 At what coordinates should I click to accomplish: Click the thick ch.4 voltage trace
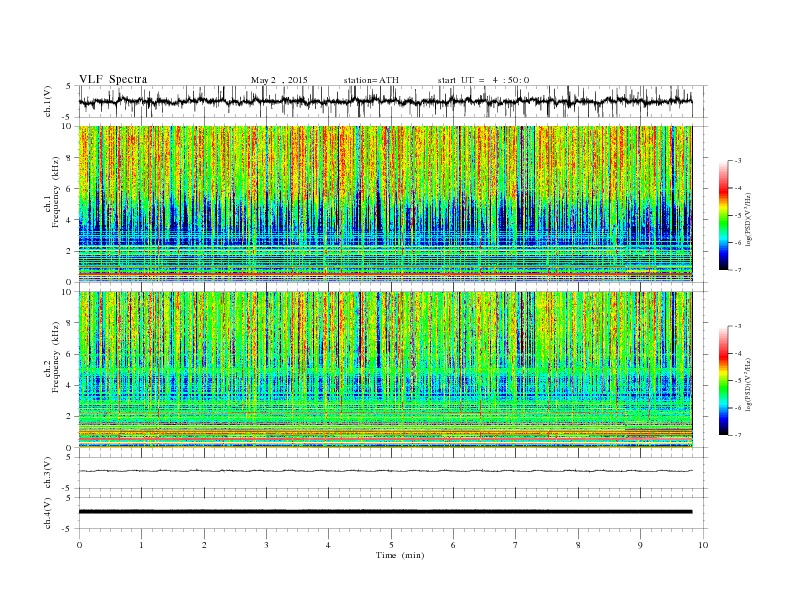click(x=385, y=512)
